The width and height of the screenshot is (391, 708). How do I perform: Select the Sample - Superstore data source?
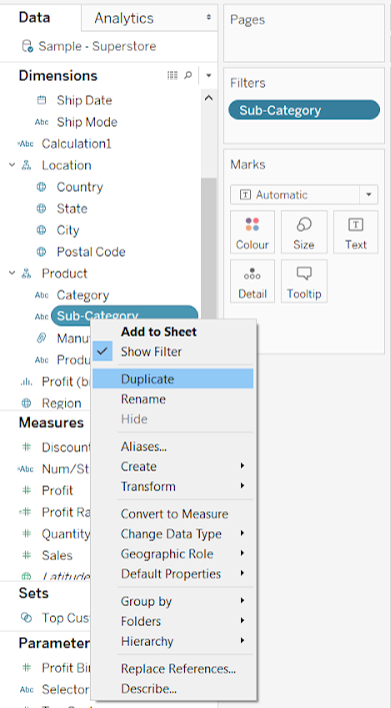point(97,46)
